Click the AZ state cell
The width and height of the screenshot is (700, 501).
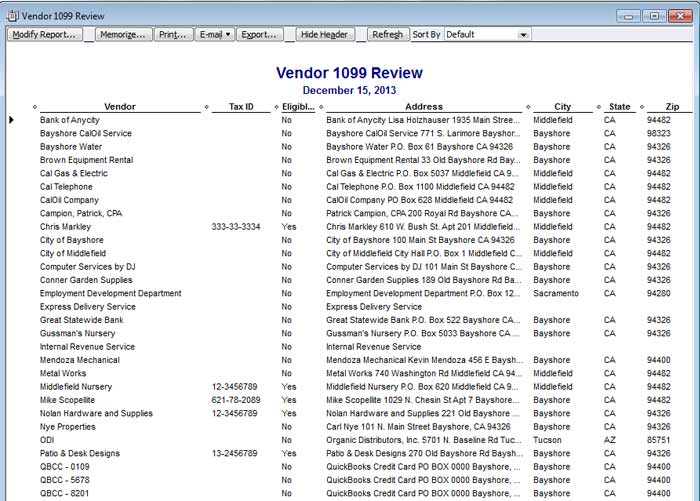pos(610,440)
